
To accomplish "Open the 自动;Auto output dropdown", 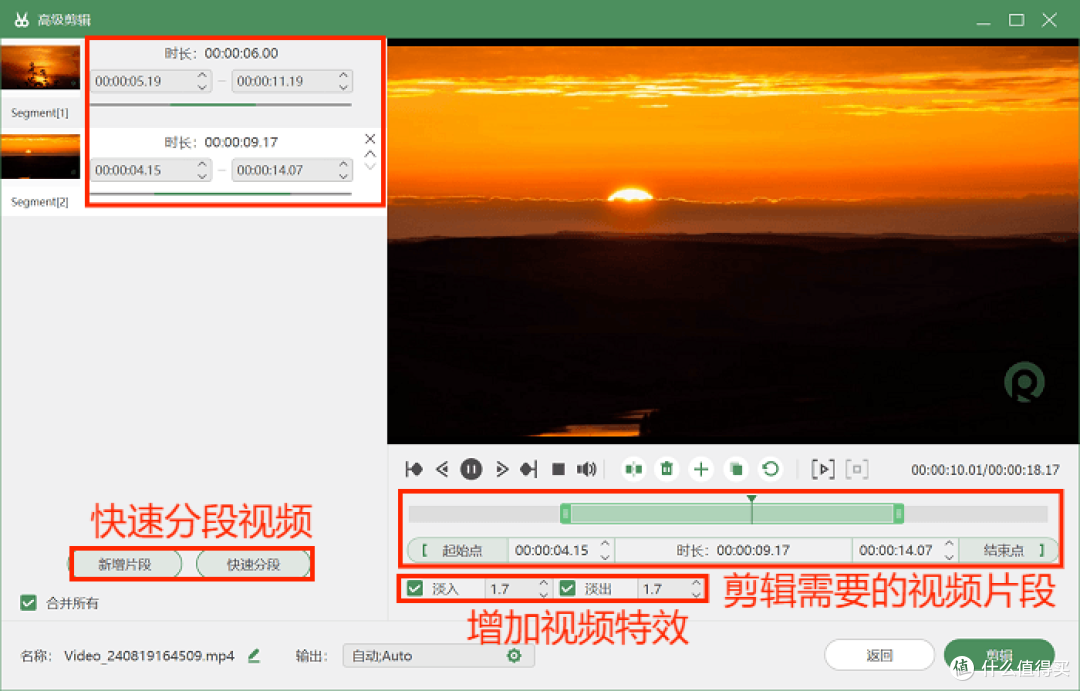I will (x=438, y=655).
